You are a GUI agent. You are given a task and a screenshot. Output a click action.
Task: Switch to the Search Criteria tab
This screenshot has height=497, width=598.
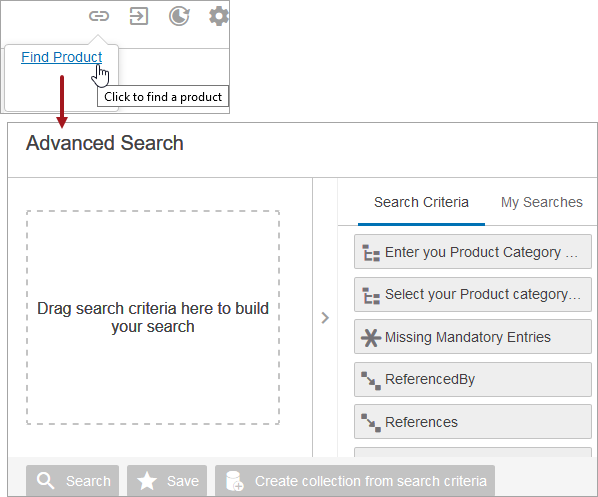click(x=421, y=202)
